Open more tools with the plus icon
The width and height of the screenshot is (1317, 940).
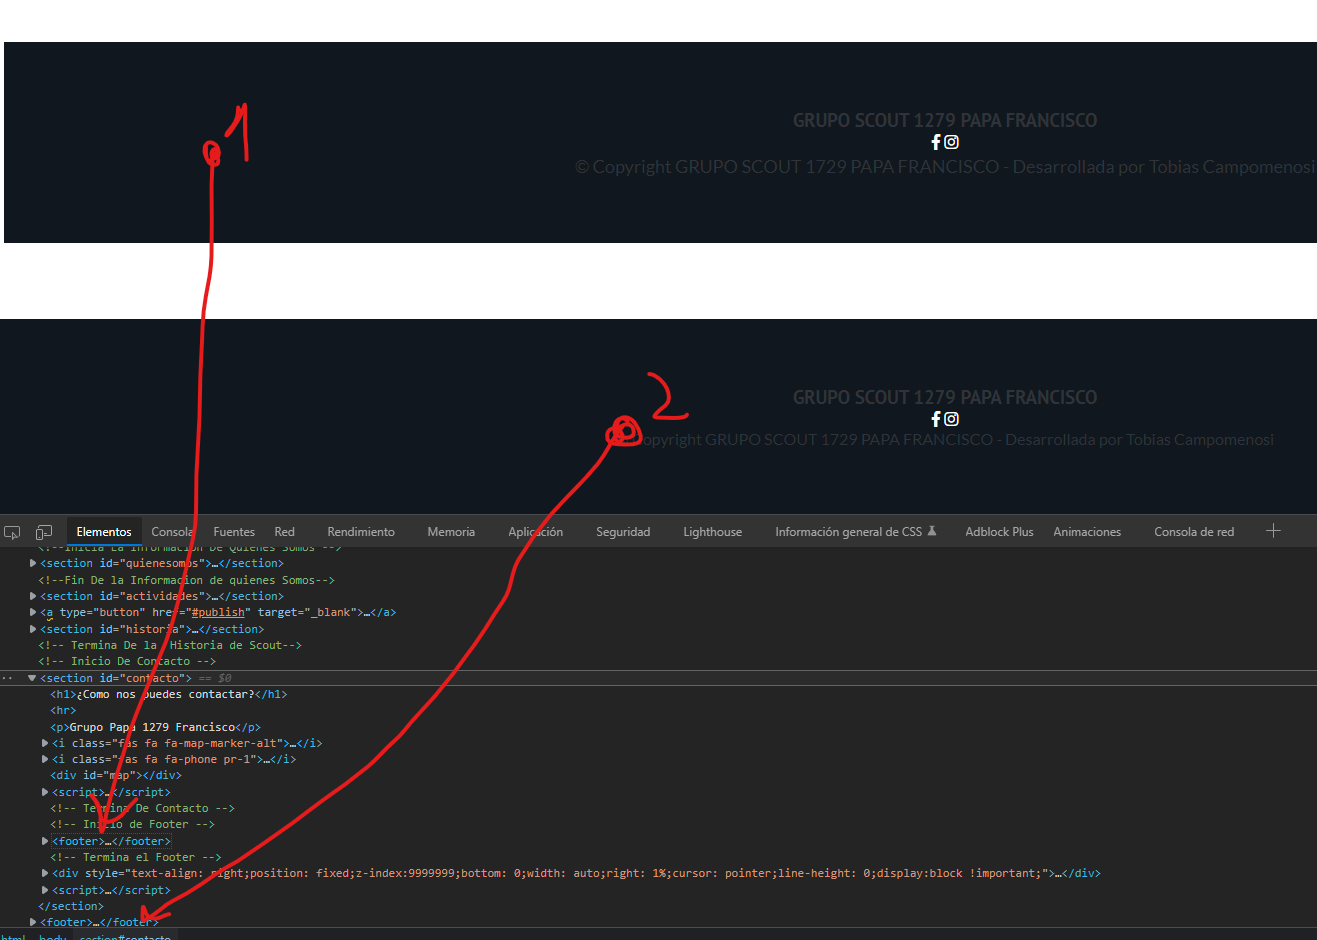(x=1273, y=531)
